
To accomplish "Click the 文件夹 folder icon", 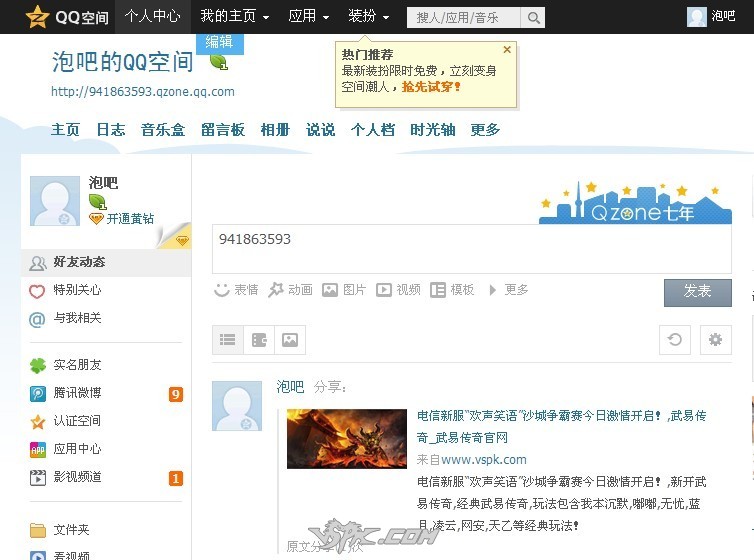I will [38, 530].
